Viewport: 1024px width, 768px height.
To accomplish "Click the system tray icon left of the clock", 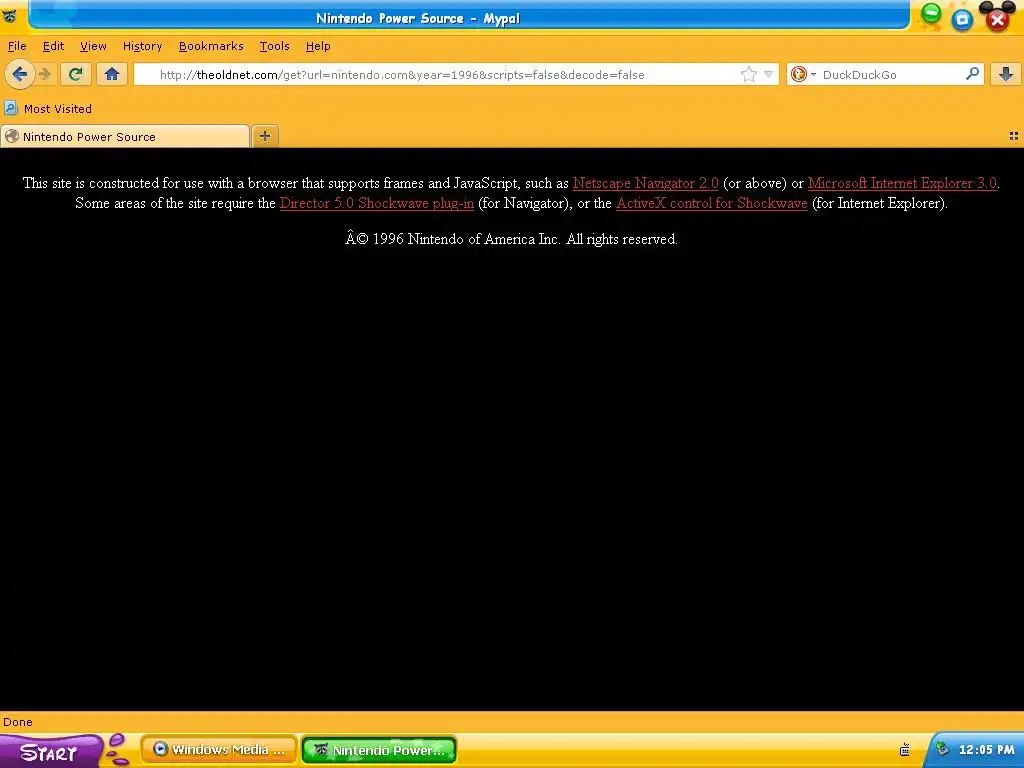I will click(x=904, y=750).
